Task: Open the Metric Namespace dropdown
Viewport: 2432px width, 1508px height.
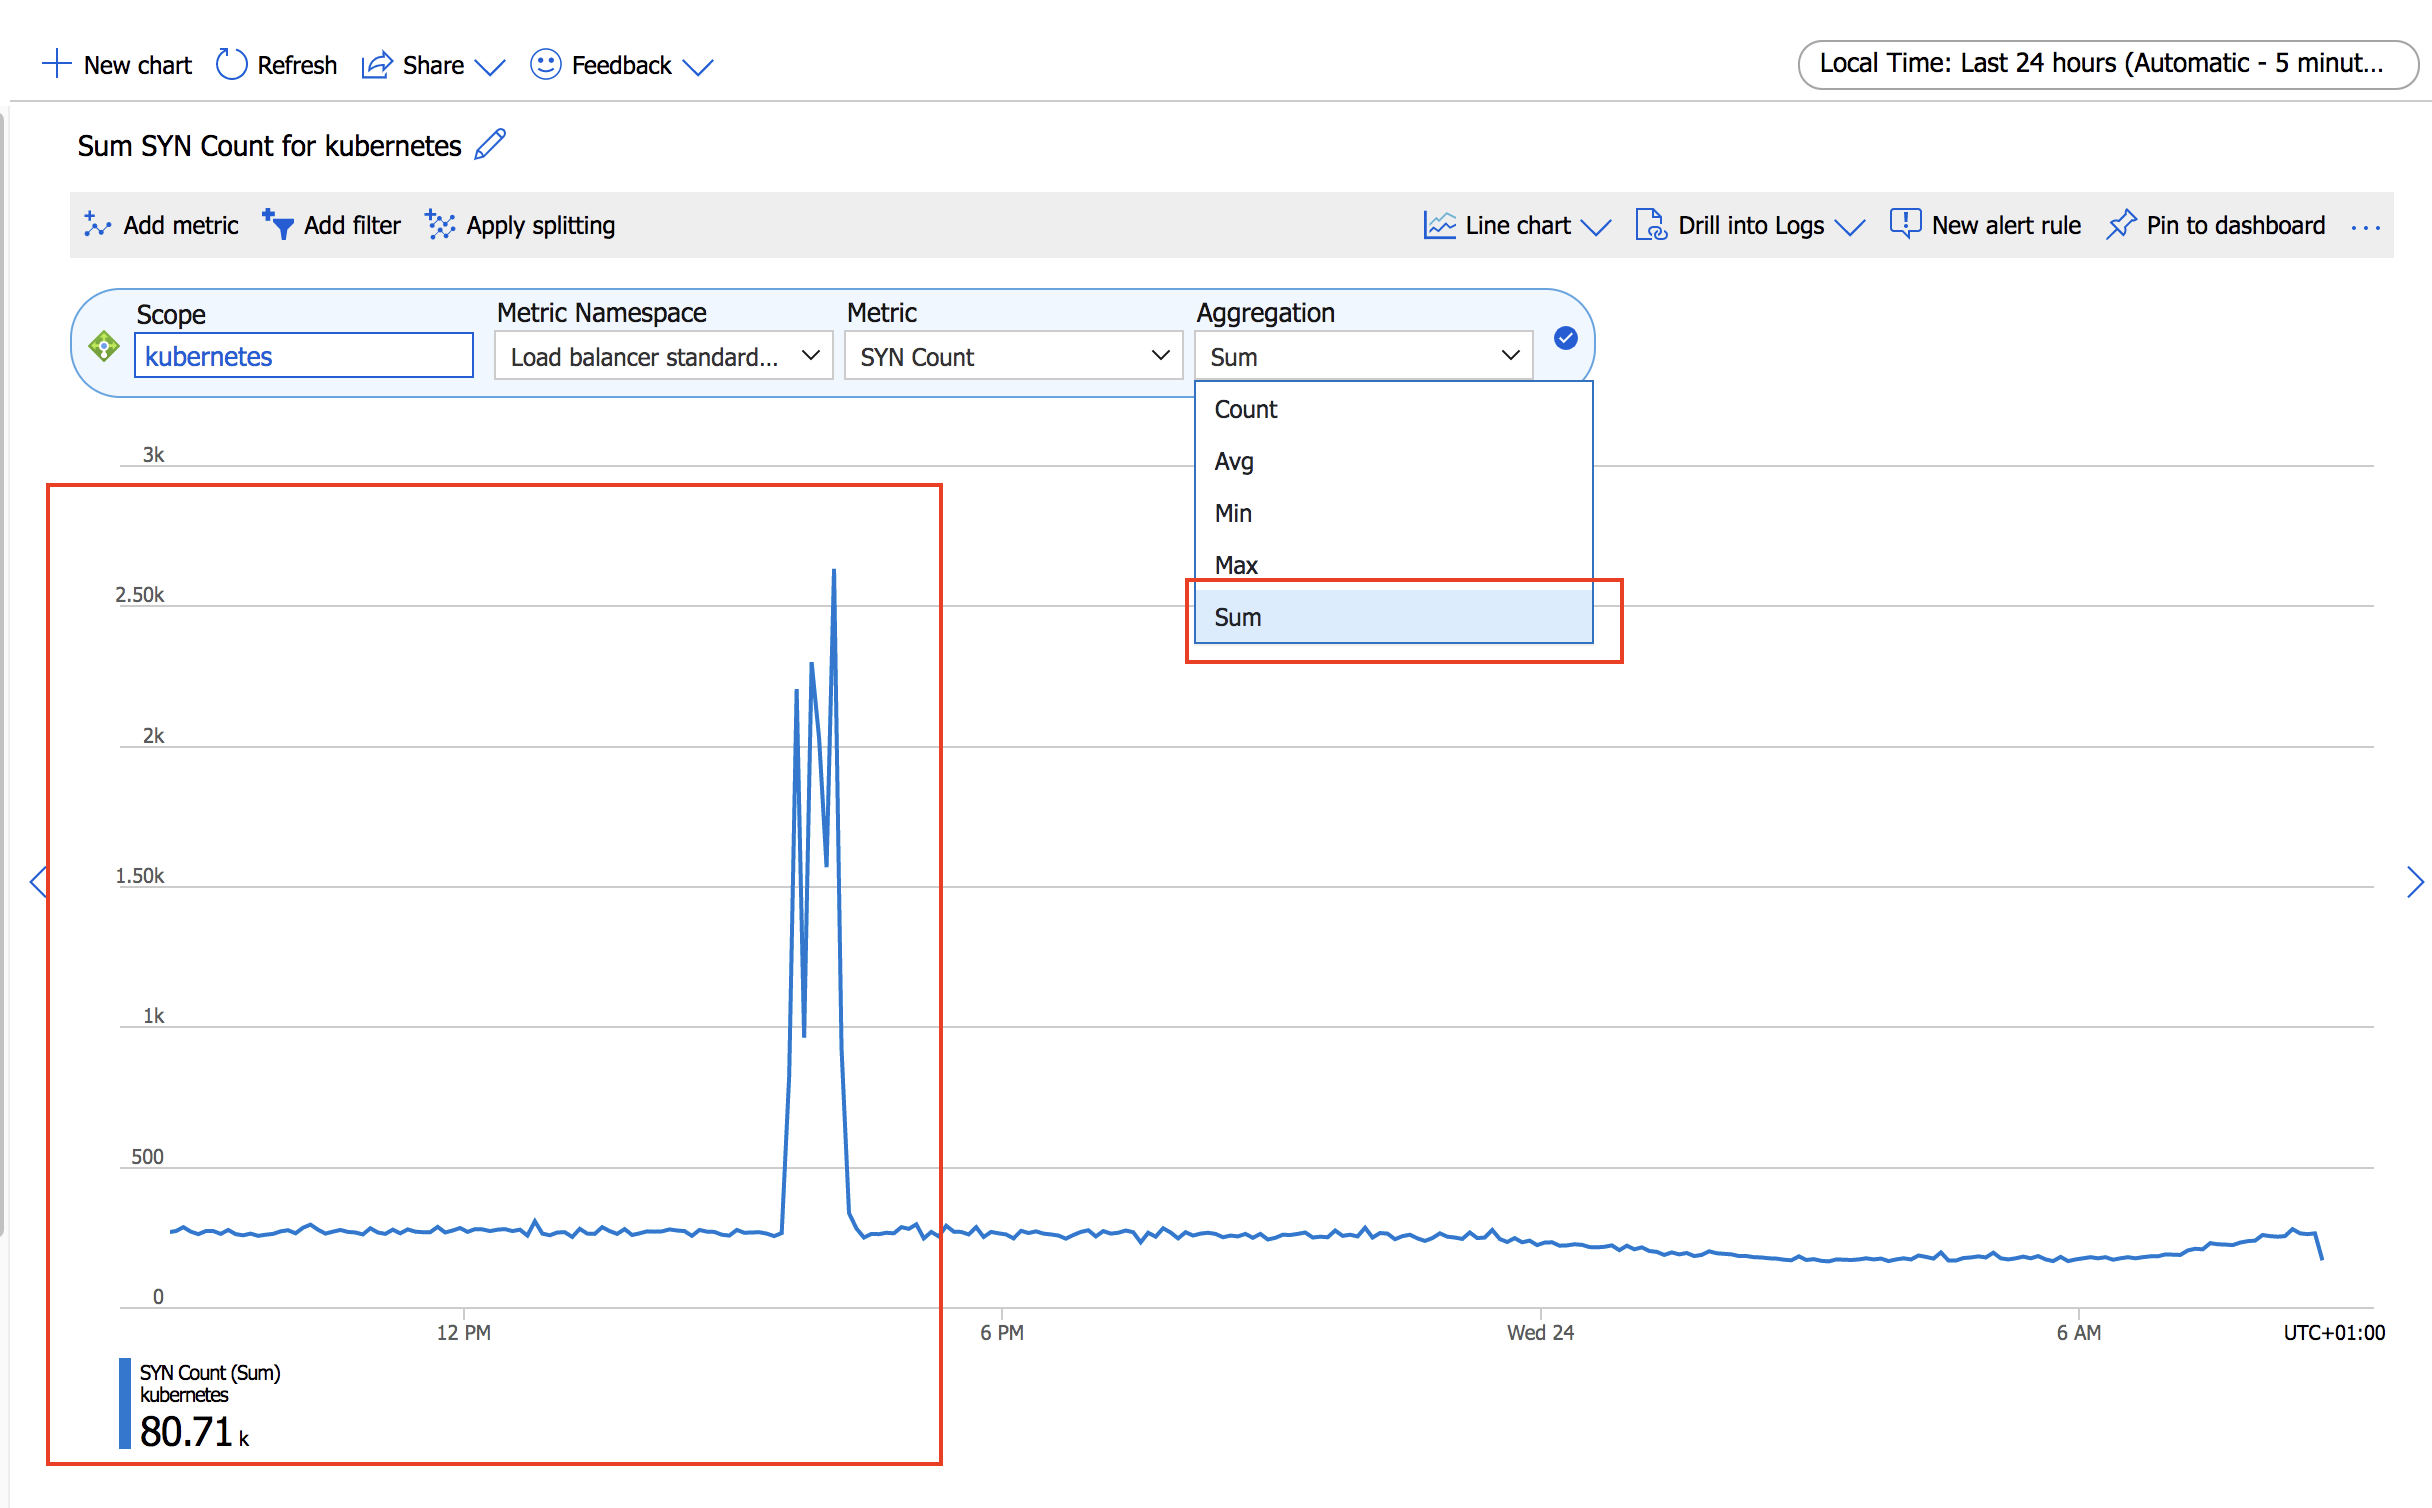Action: click(x=662, y=356)
